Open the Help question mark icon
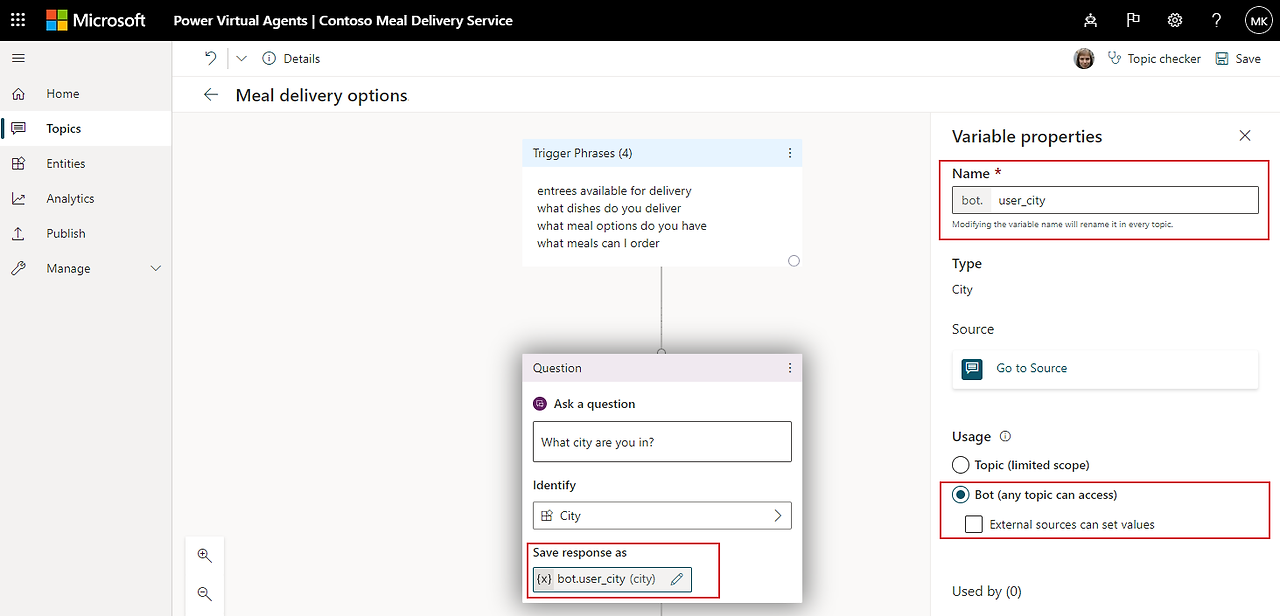This screenshot has height=616, width=1280. (1216, 20)
